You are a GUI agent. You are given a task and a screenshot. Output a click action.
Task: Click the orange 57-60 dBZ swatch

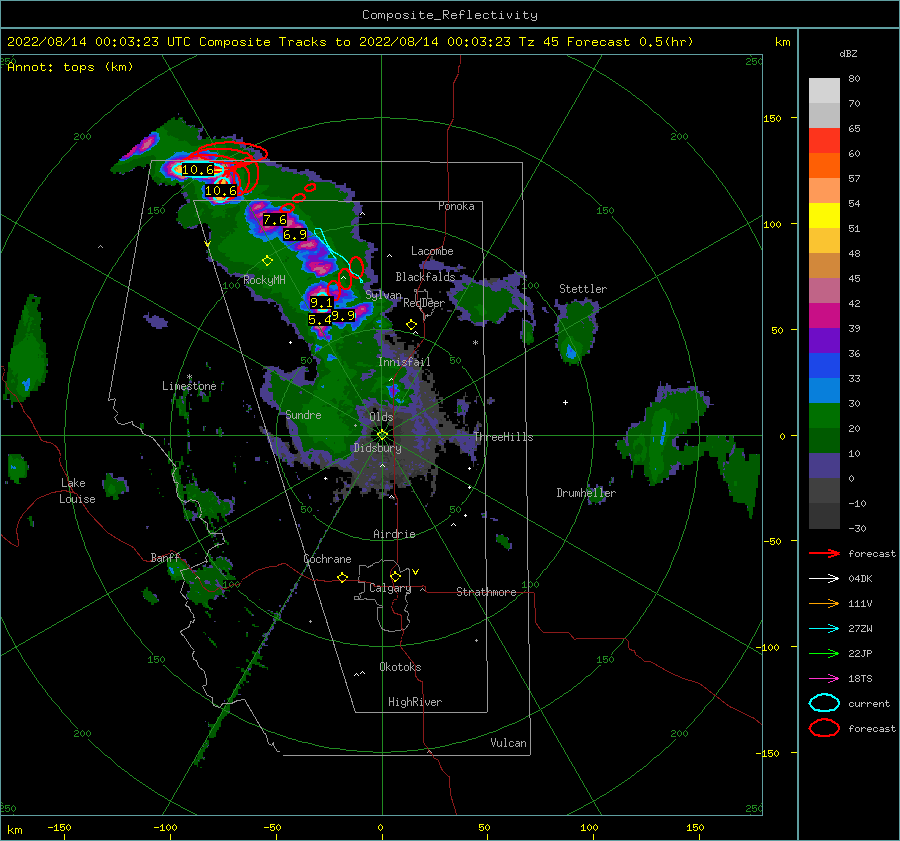click(824, 166)
